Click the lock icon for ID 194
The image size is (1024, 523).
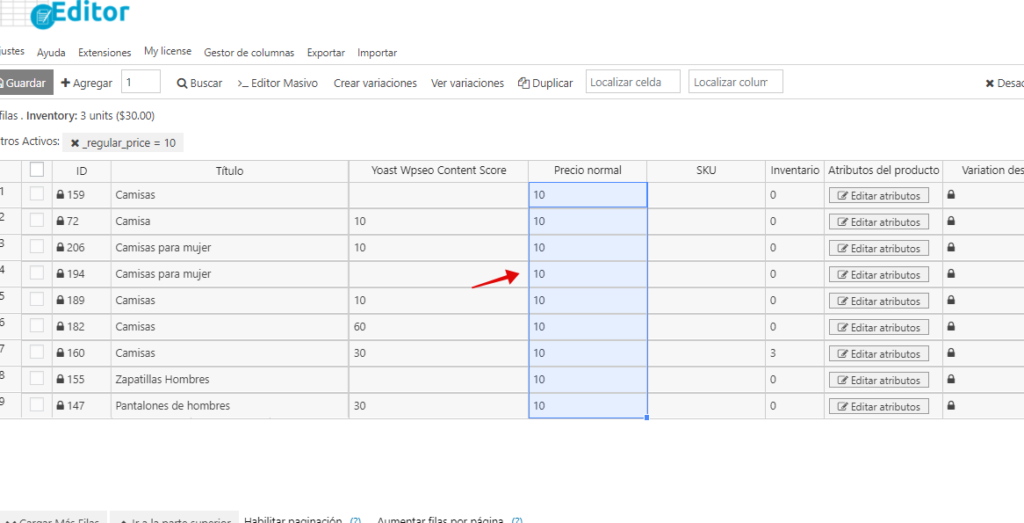tap(60, 274)
